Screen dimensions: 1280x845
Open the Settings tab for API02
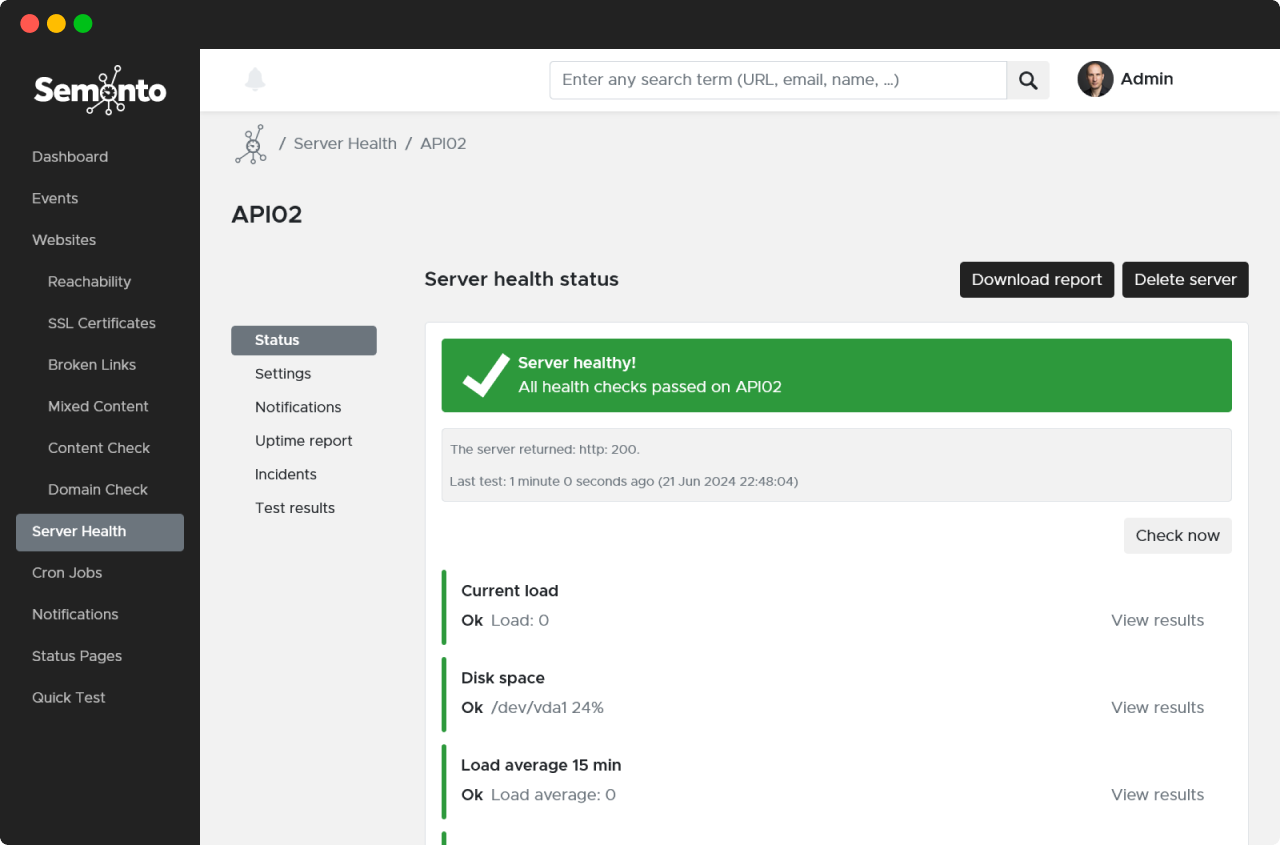click(283, 374)
